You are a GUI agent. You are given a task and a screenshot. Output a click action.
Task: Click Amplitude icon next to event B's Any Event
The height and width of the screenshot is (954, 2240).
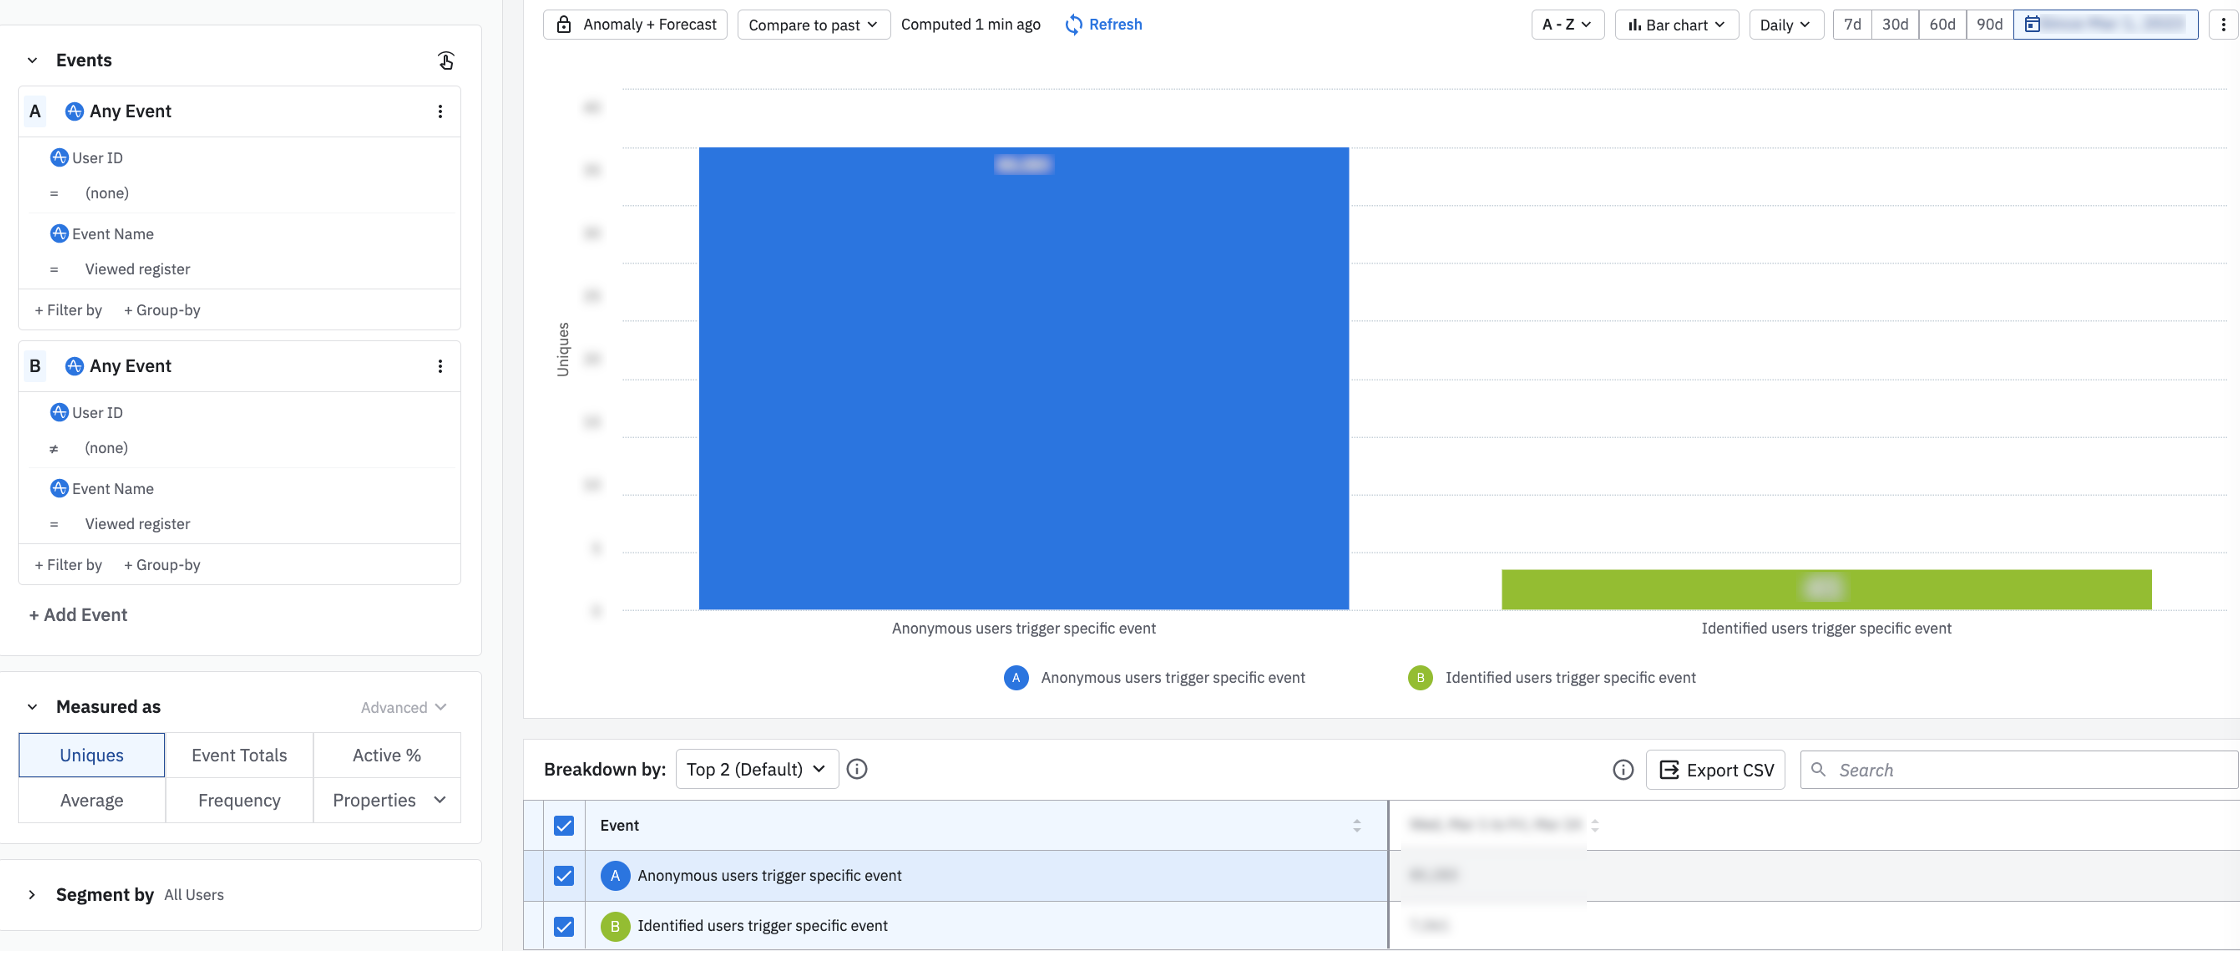click(x=74, y=366)
